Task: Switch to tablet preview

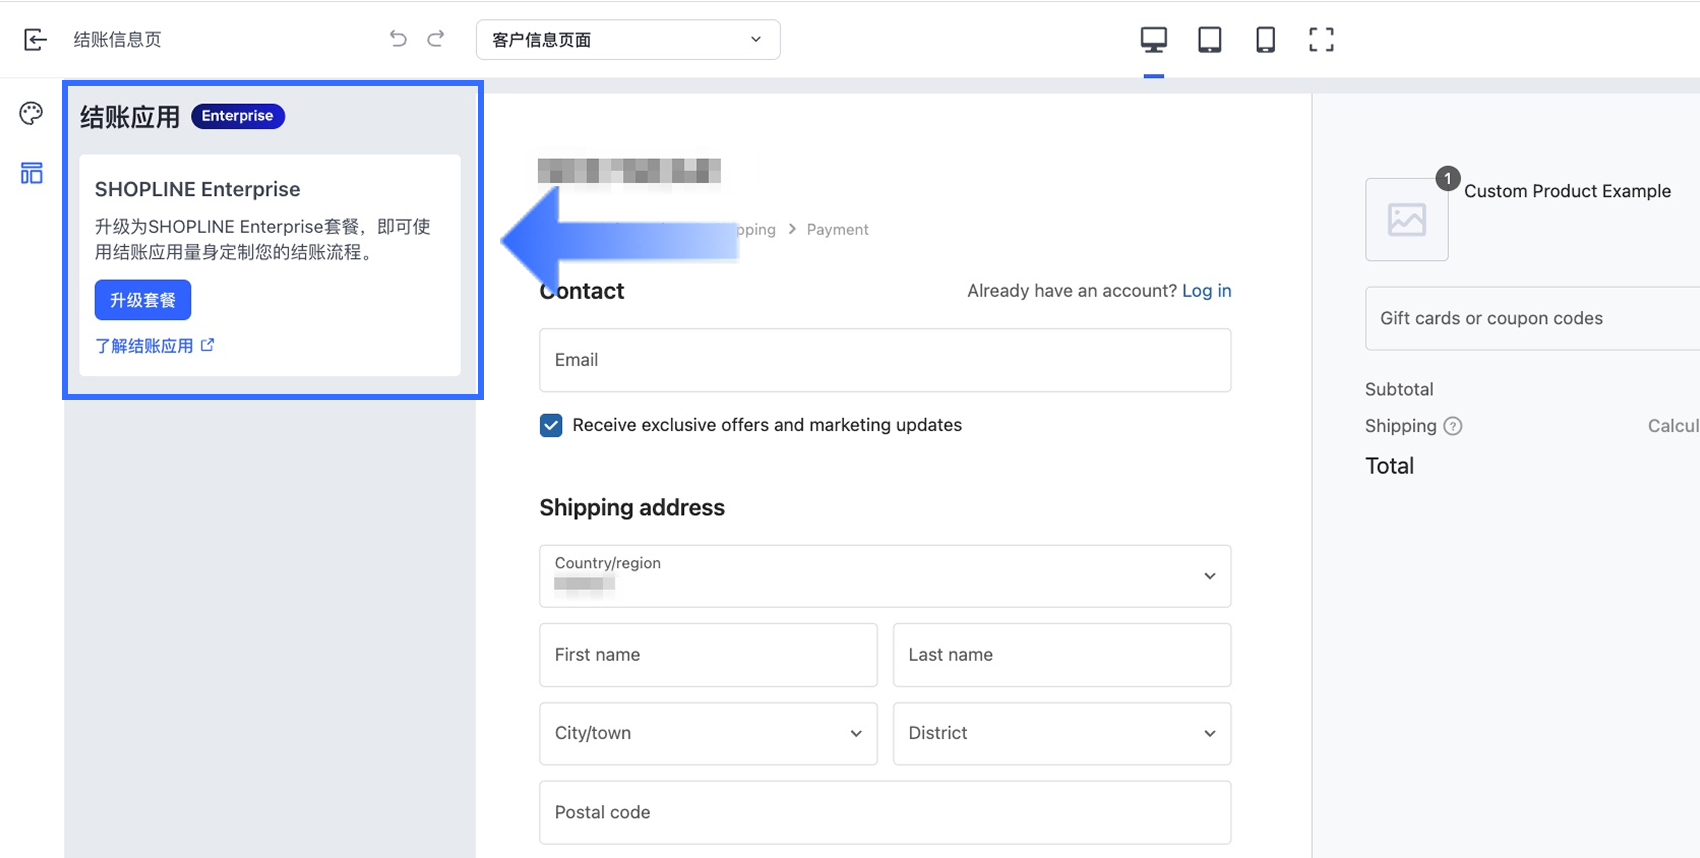Action: pyautogui.click(x=1210, y=39)
